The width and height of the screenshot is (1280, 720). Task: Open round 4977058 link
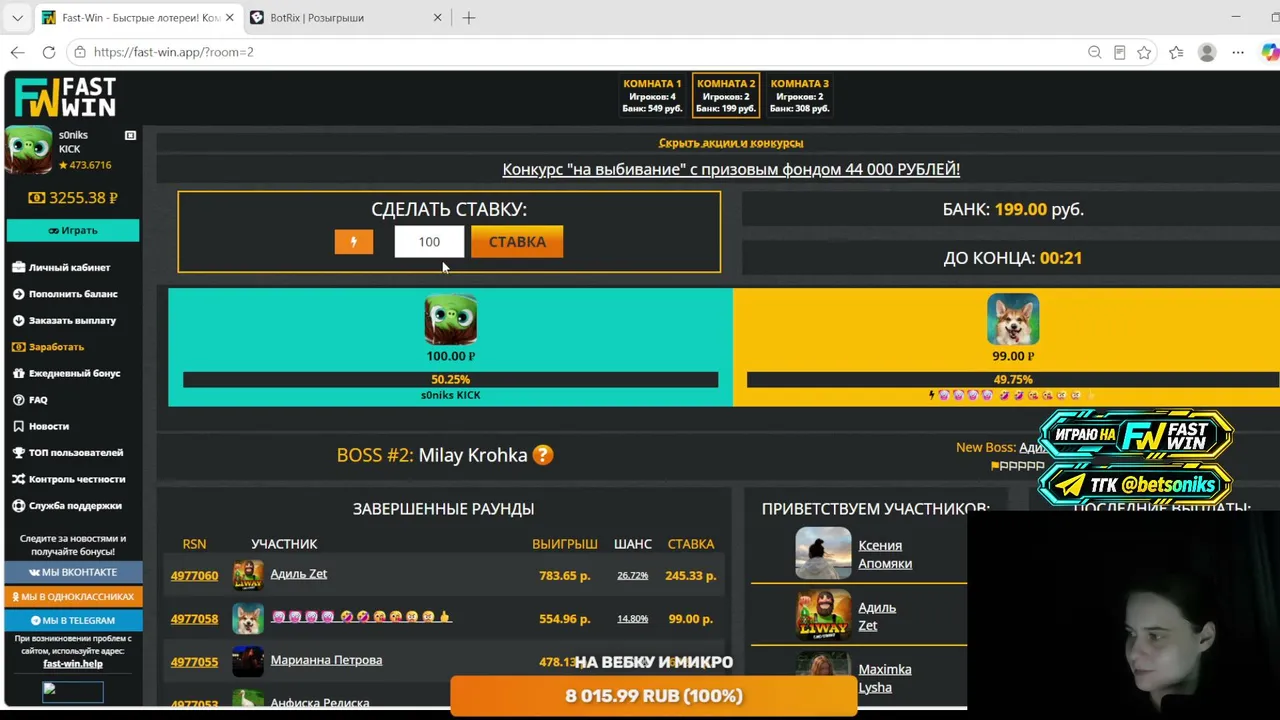click(194, 619)
